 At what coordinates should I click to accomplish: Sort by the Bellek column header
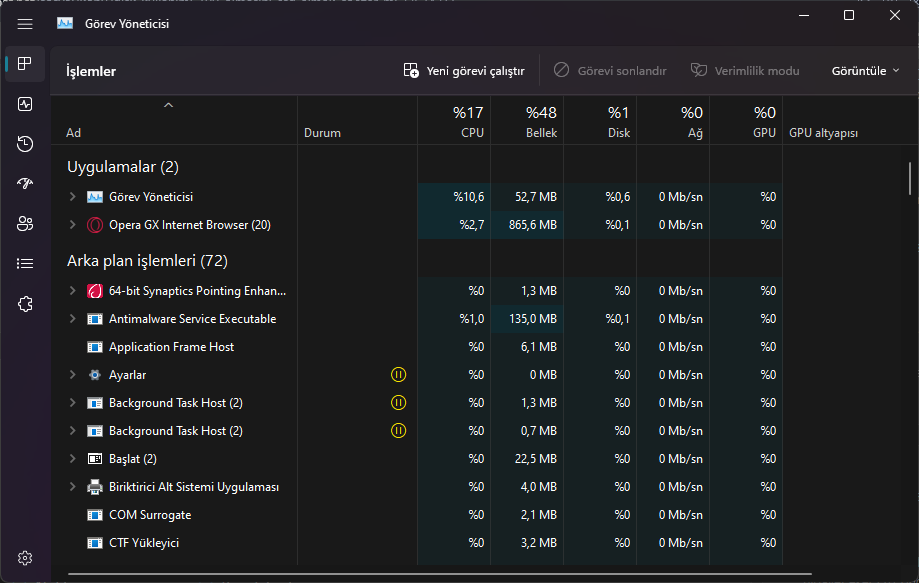(x=527, y=121)
